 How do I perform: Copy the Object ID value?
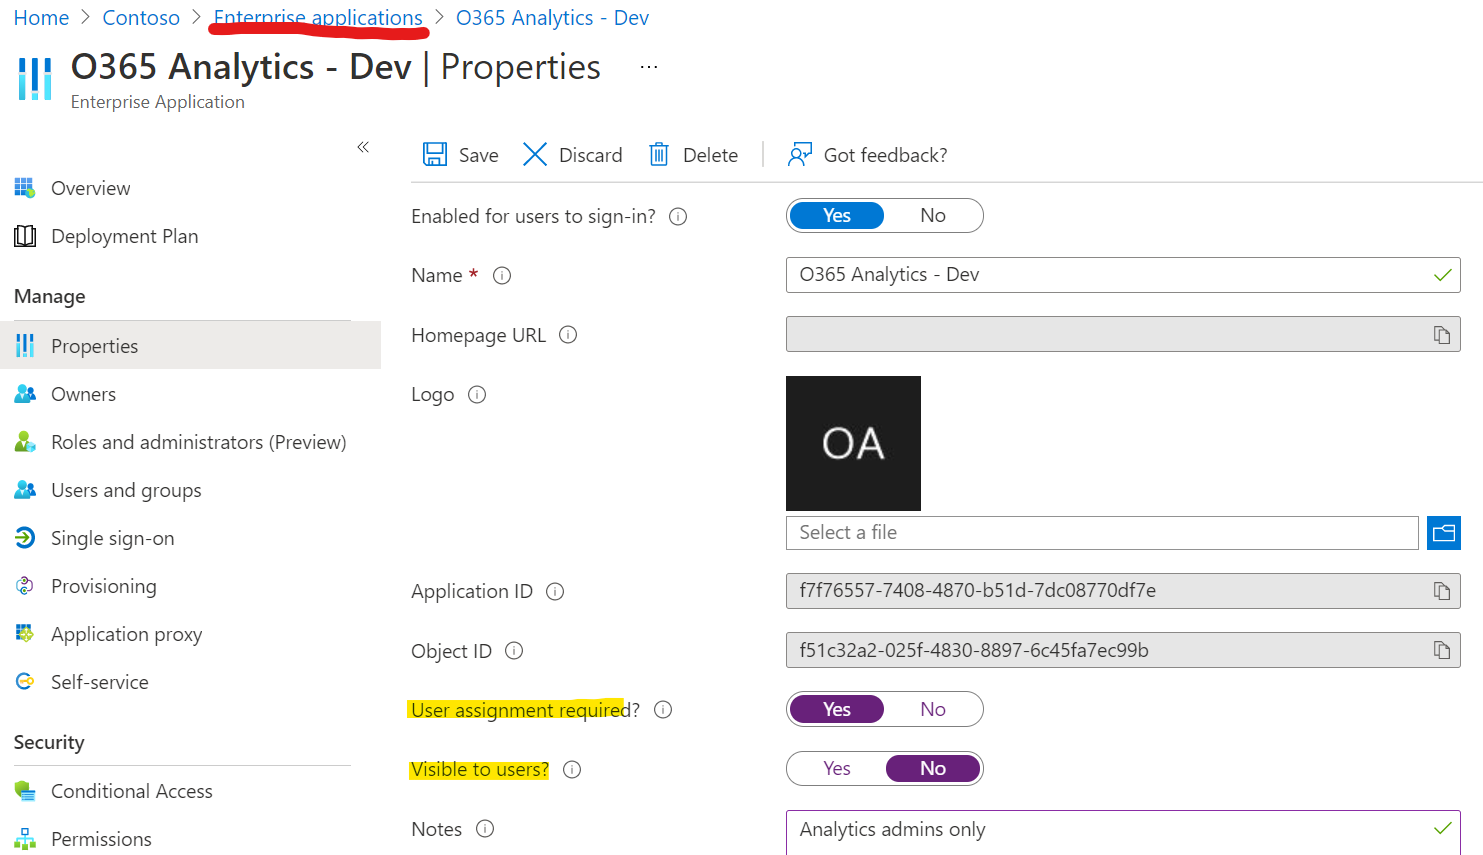[x=1442, y=650]
